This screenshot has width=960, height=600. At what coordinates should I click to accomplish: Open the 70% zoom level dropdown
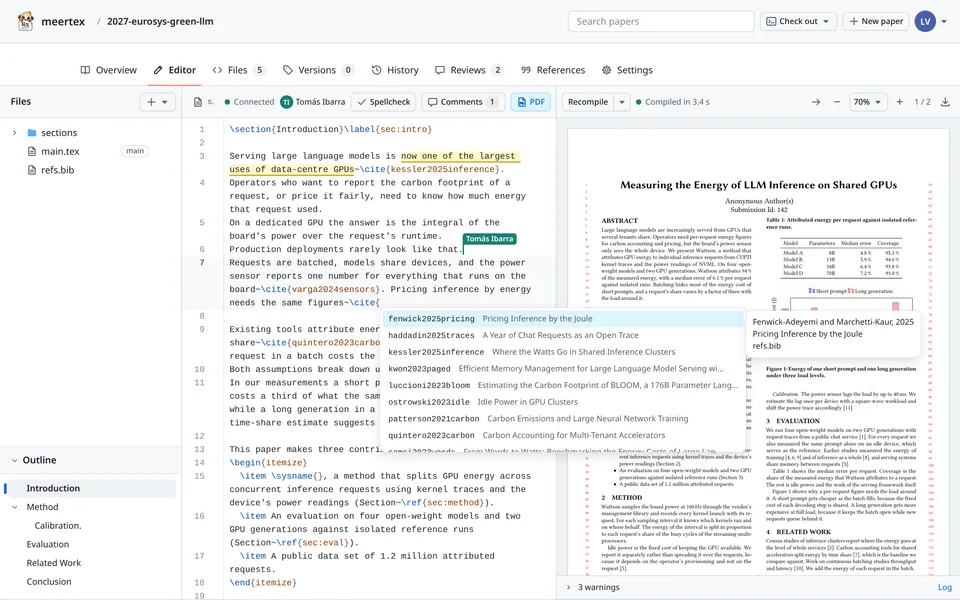coord(868,102)
